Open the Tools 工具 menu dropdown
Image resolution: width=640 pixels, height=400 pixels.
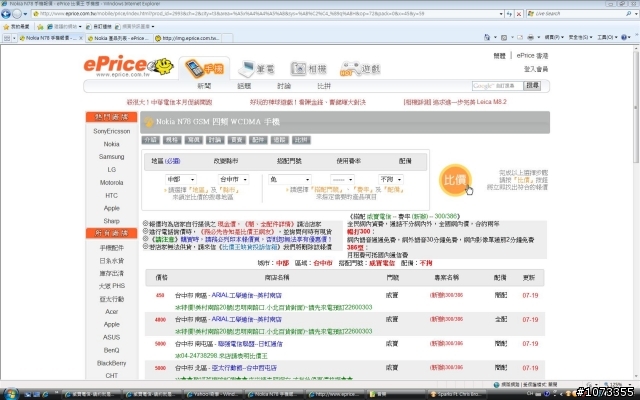point(608,37)
